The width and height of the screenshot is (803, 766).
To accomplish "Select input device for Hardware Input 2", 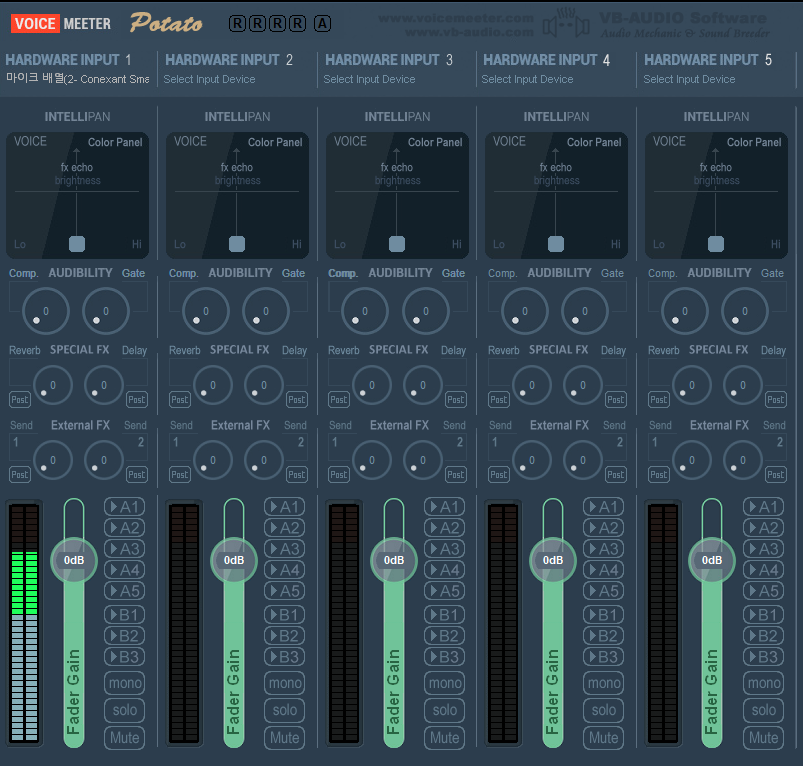I will point(209,79).
